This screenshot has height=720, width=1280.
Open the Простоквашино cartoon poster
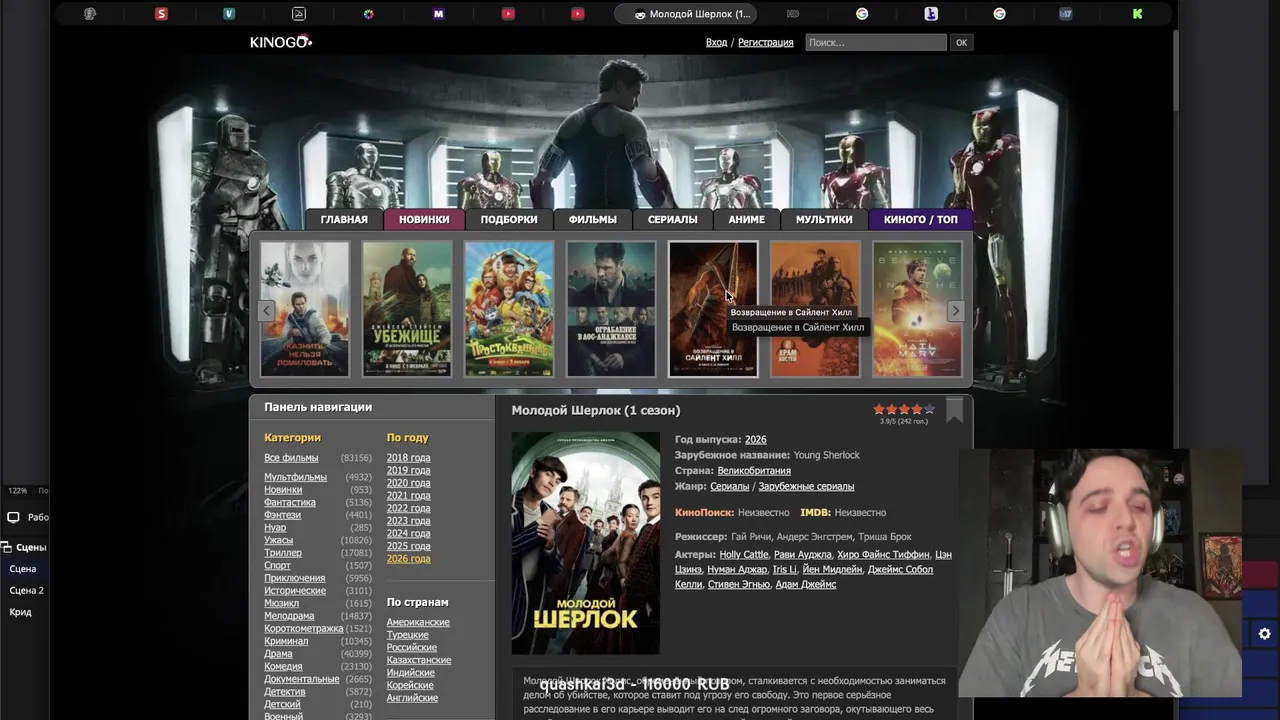[509, 309]
